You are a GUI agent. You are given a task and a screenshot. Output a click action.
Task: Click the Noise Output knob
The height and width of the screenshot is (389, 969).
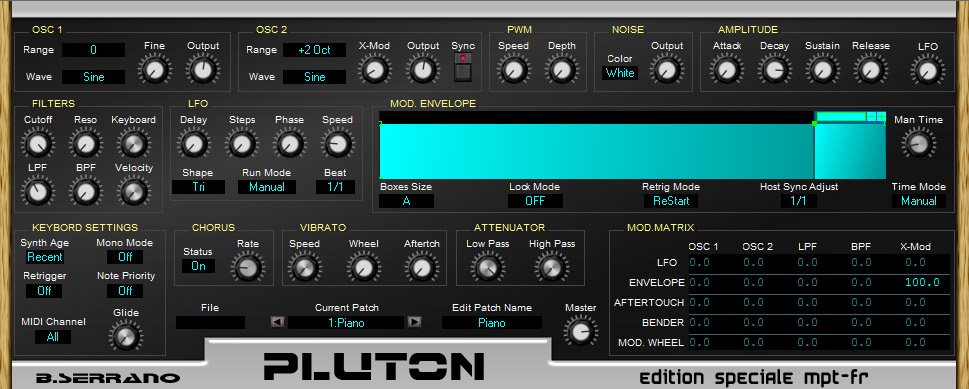pyautogui.click(x=666, y=69)
